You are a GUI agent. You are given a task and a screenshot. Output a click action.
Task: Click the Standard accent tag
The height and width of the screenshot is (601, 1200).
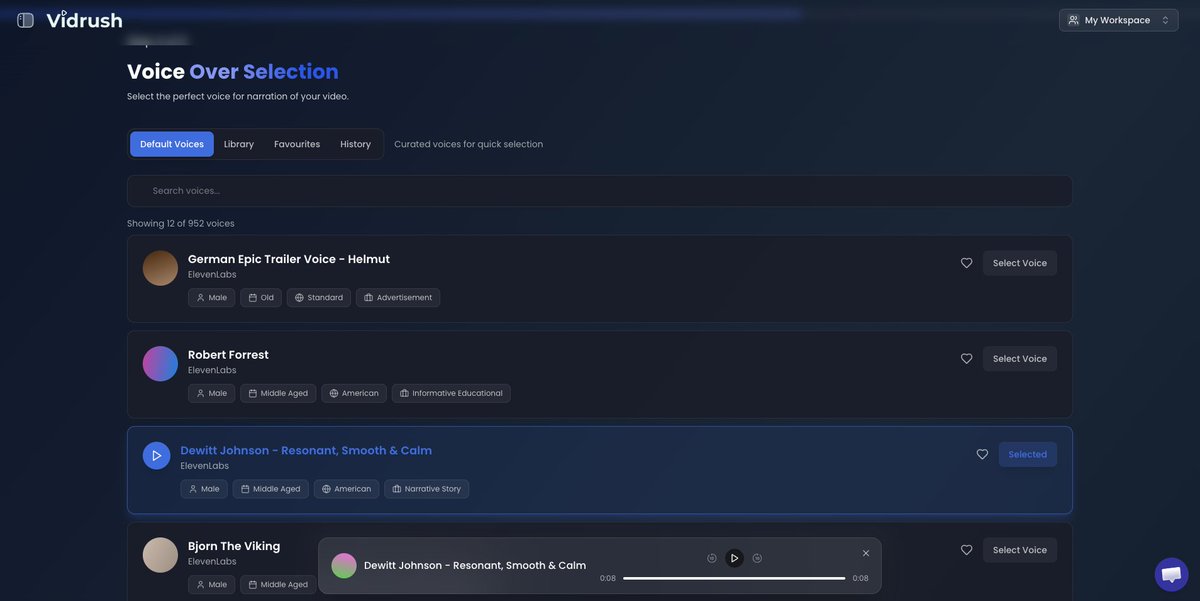[319, 298]
